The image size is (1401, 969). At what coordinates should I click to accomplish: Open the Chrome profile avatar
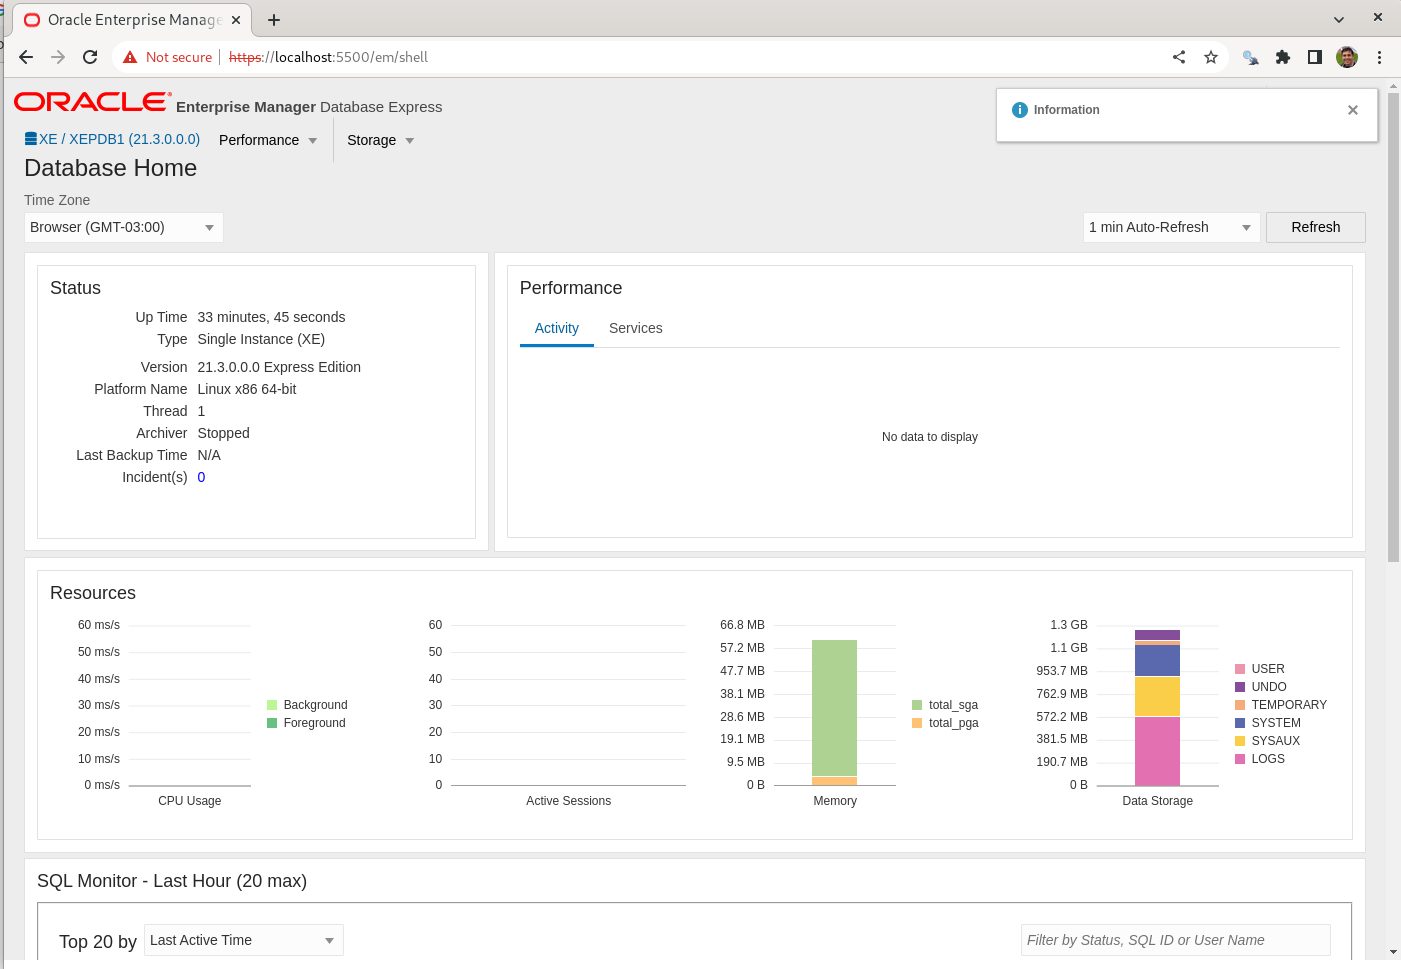1347,57
